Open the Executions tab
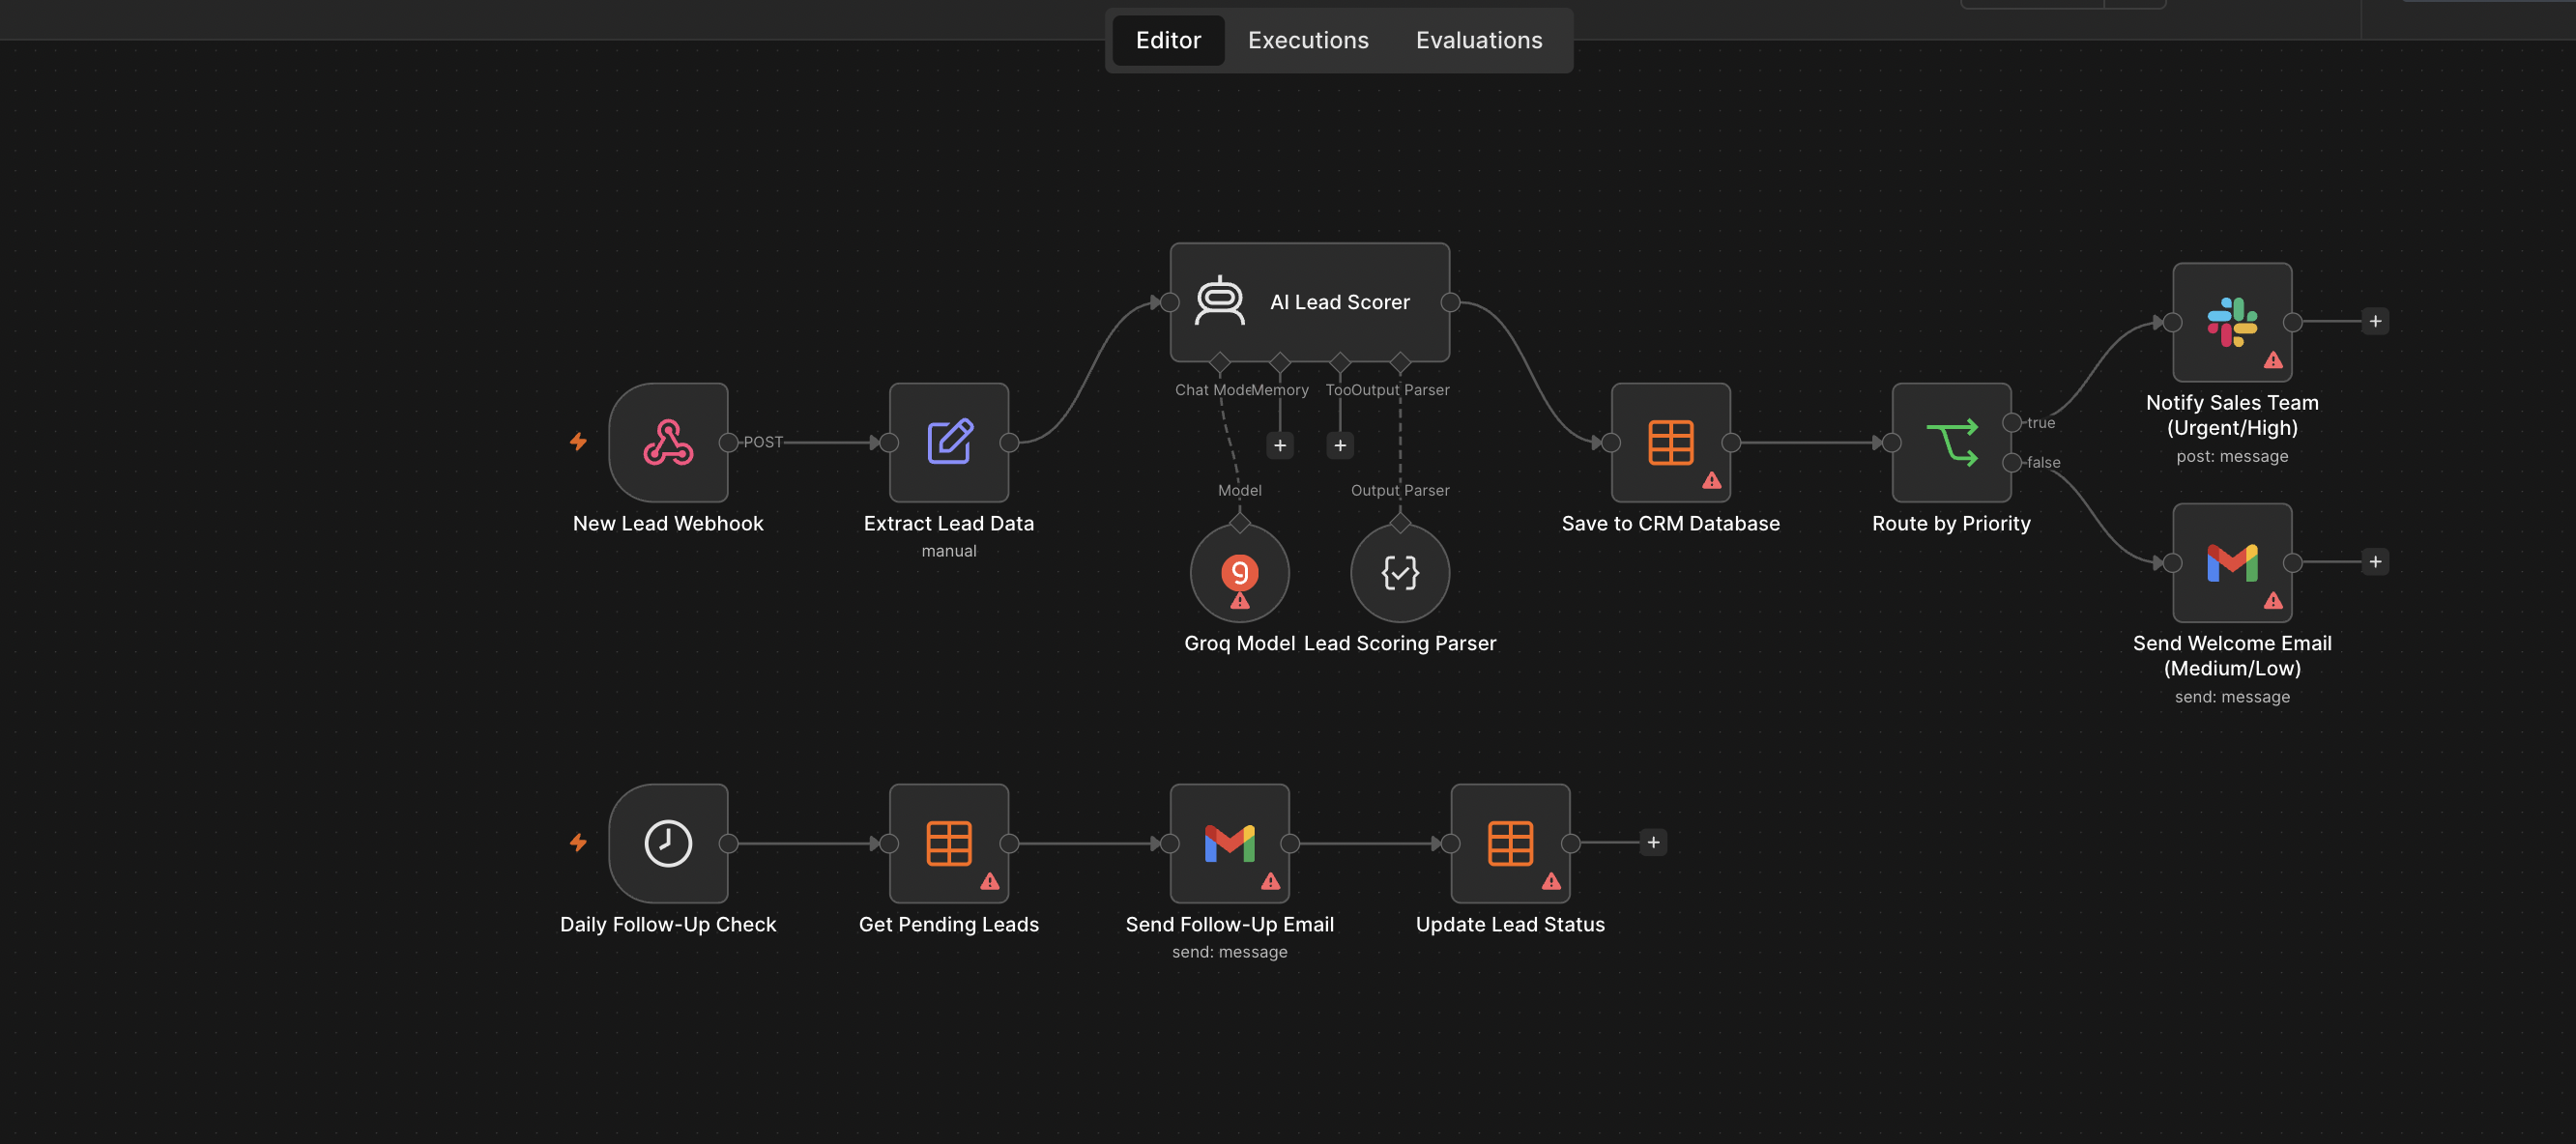This screenshot has height=1144, width=2576. [1308, 40]
